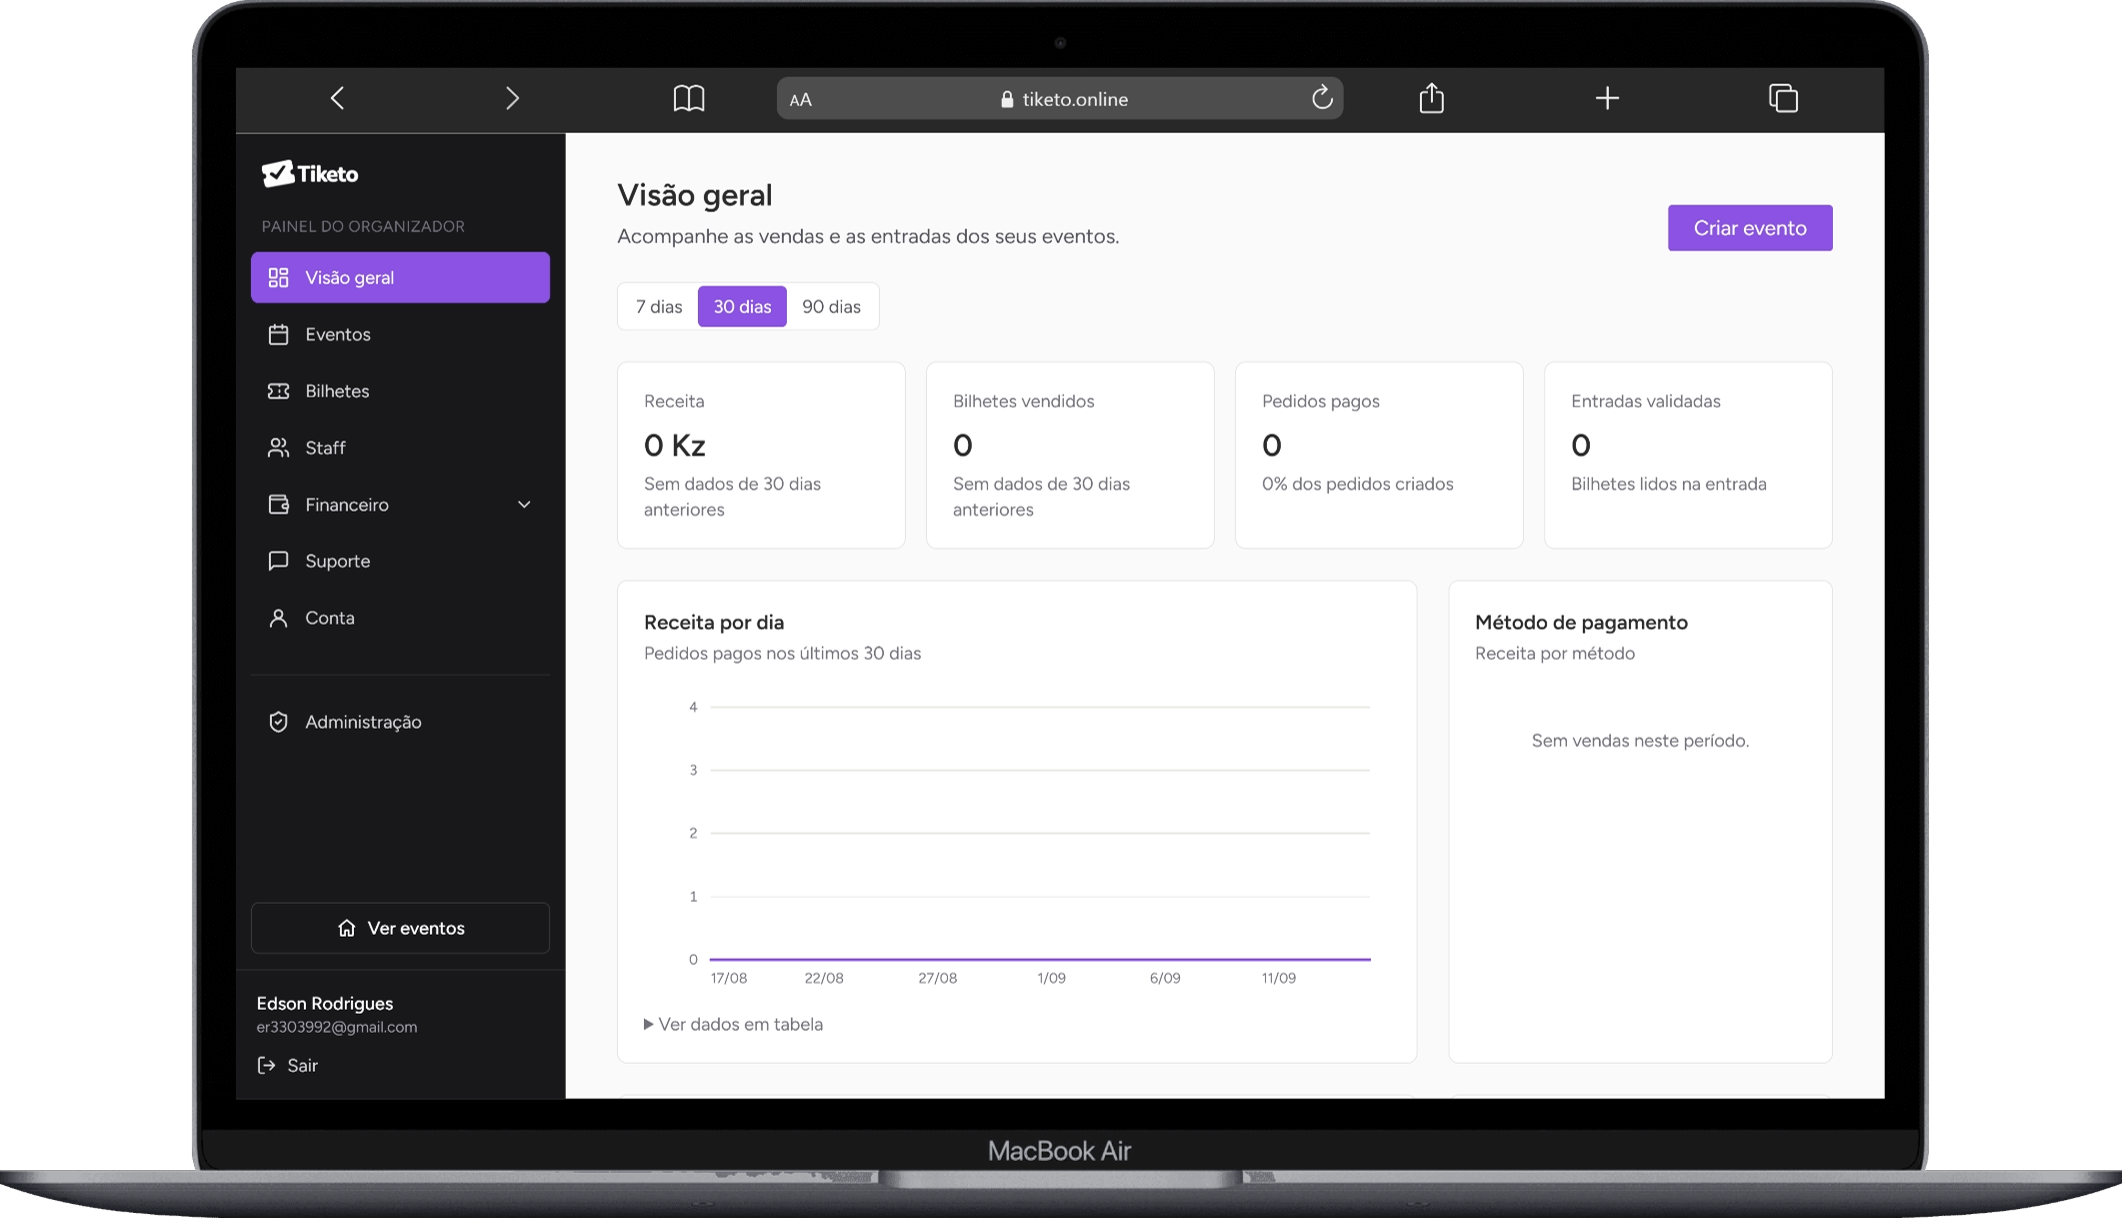
Task: Open the Staff section
Action: click(400, 448)
